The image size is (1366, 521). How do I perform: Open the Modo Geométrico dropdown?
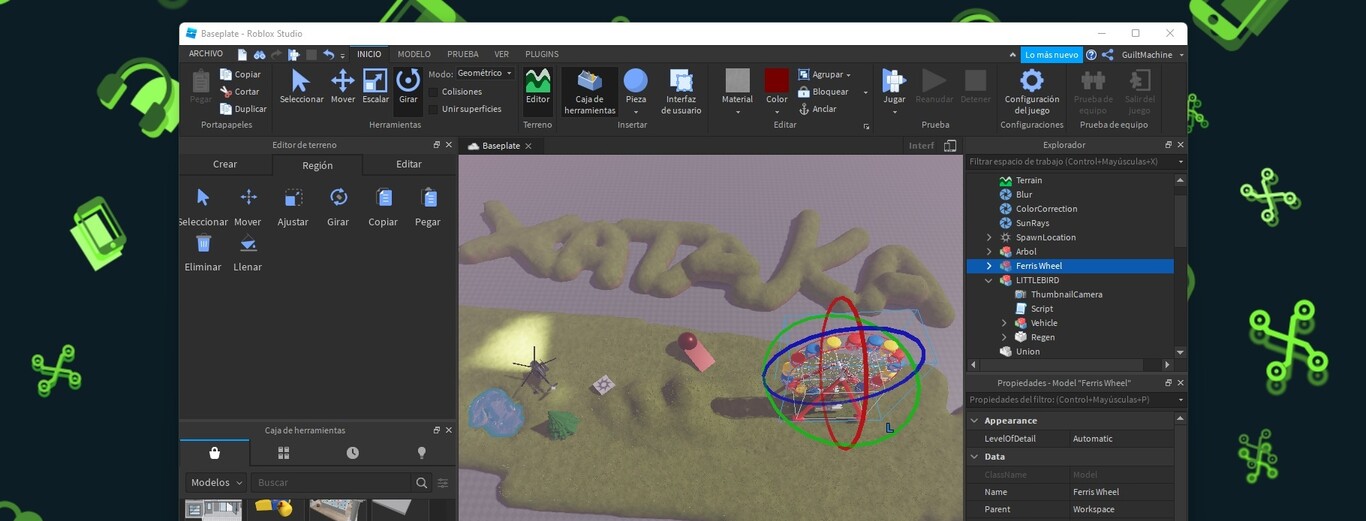click(x=485, y=74)
